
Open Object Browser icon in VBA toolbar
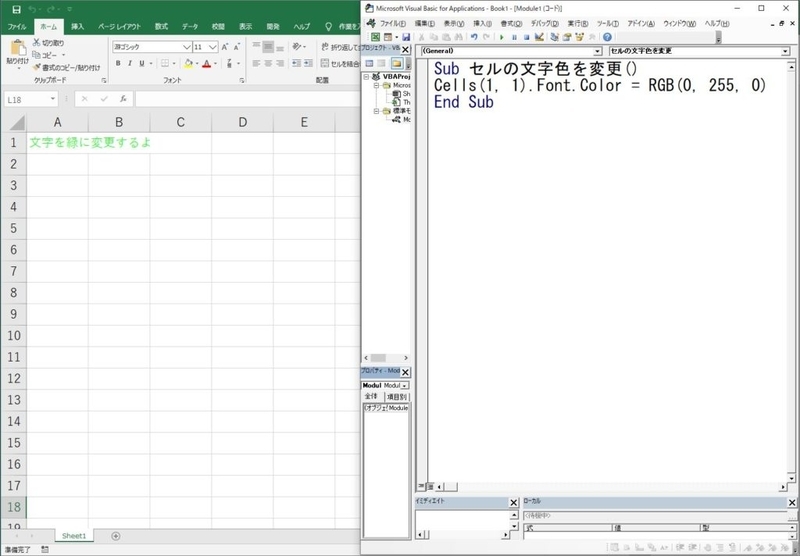pyautogui.click(x=579, y=37)
